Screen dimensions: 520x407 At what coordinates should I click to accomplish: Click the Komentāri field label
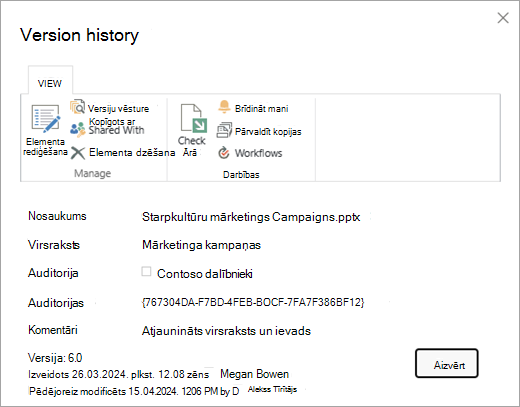click(x=53, y=330)
